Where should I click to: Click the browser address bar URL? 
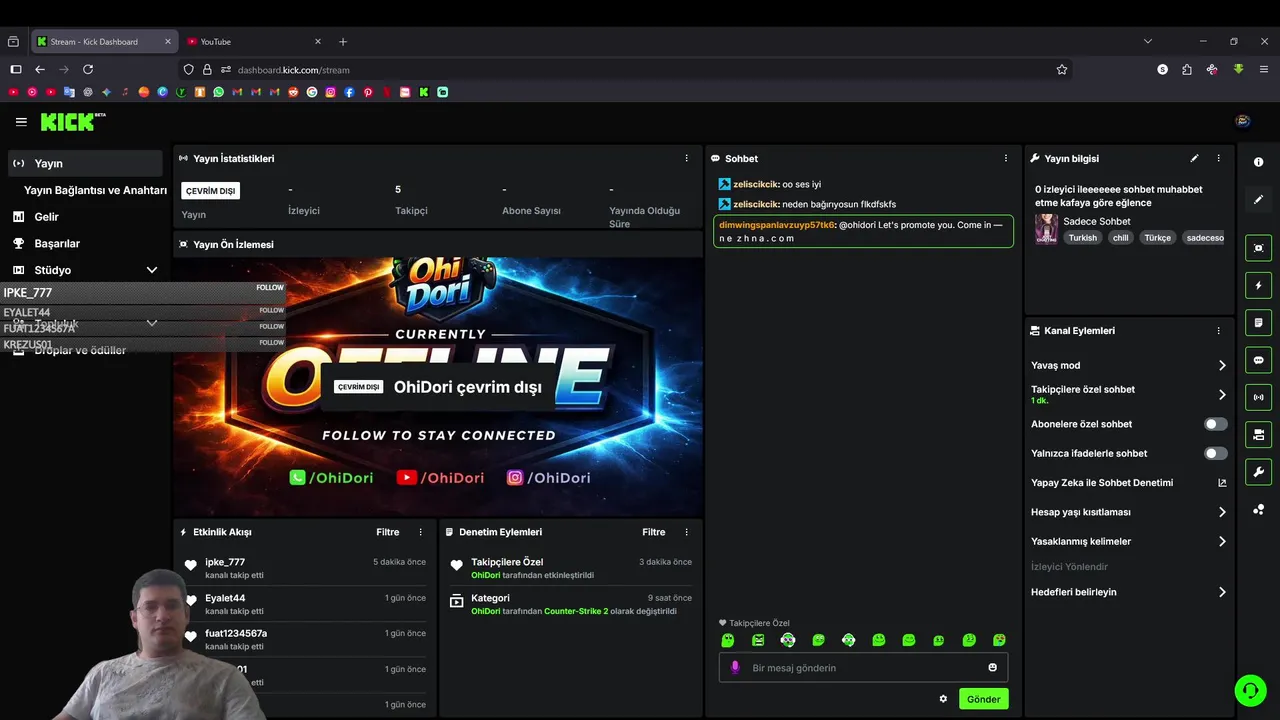294,70
